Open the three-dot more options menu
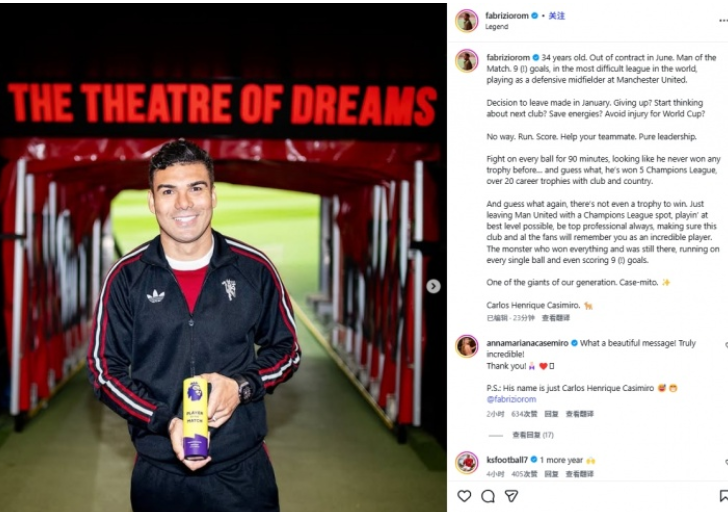 [723, 20]
